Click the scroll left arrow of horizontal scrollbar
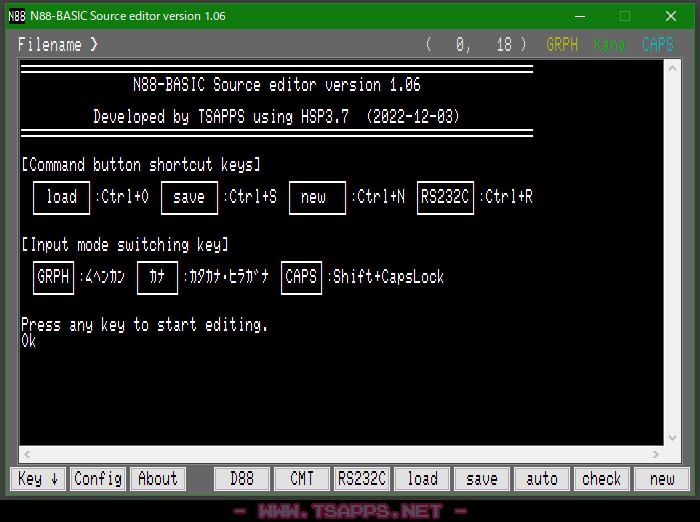 pos(27,455)
